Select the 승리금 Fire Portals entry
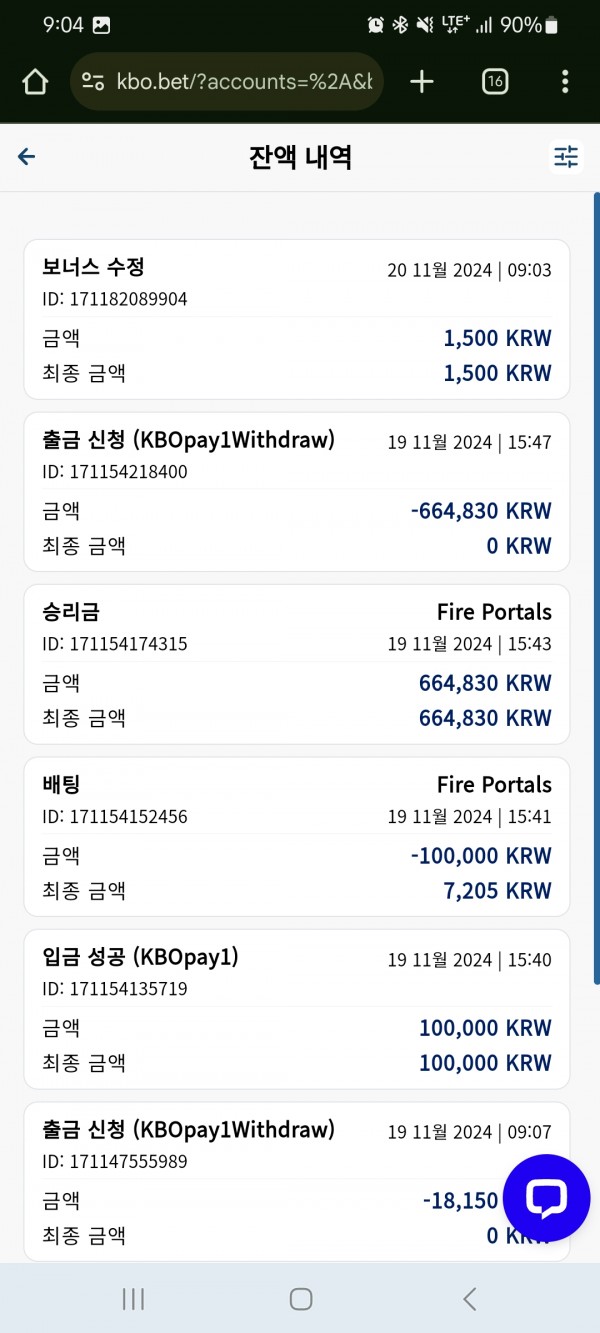Image resolution: width=600 pixels, height=1333 pixels. (x=297, y=664)
